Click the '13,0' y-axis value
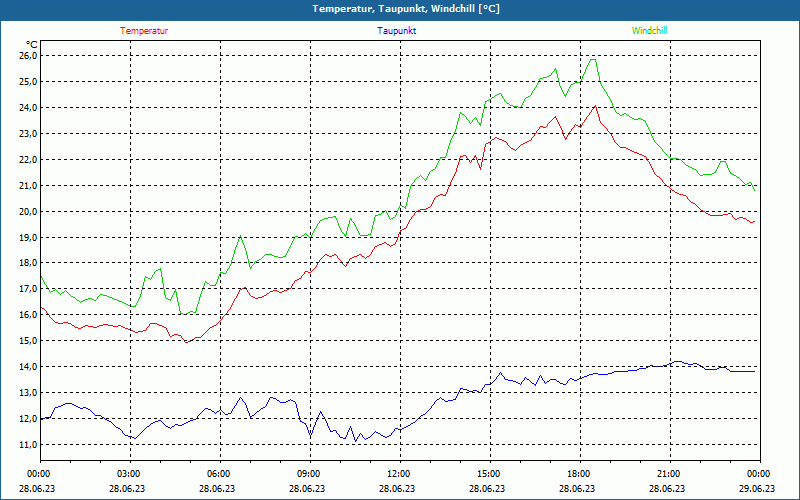The width and height of the screenshot is (800, 500). click(x=28, y=392)
